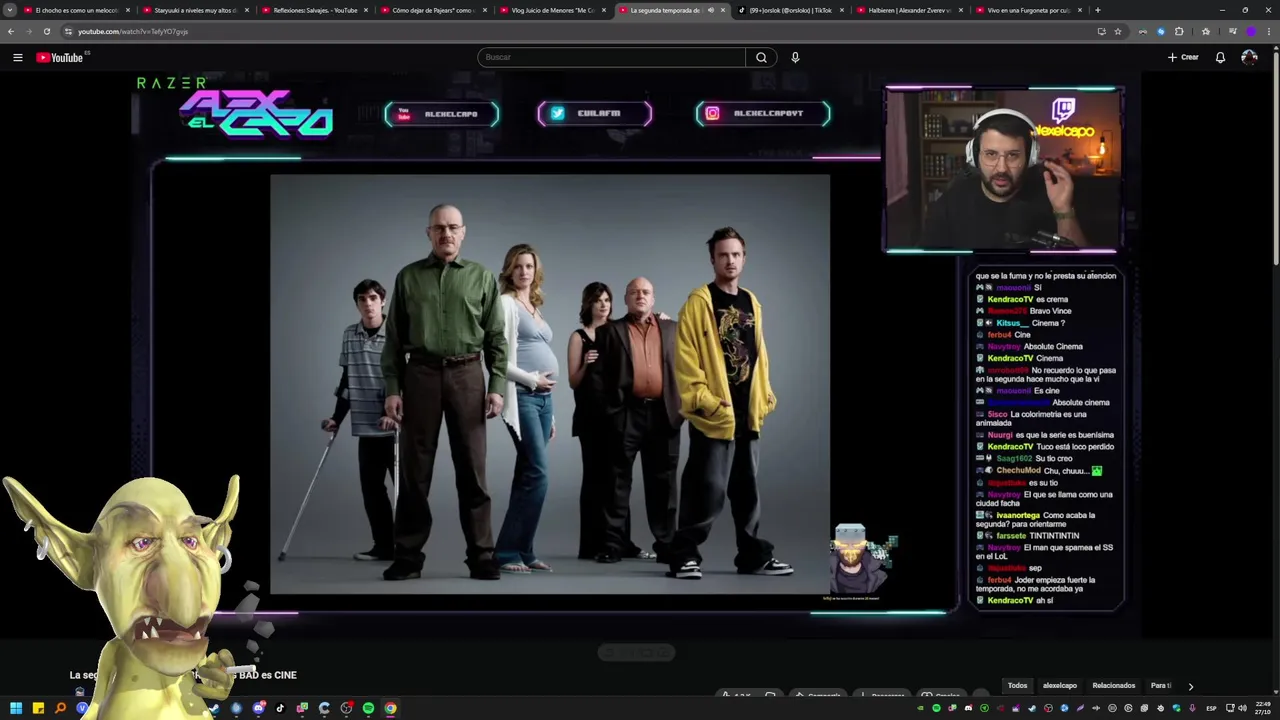The width and height of the screenshot is (1280, 720).
Task: Reload the page
Action: [46, 31]
